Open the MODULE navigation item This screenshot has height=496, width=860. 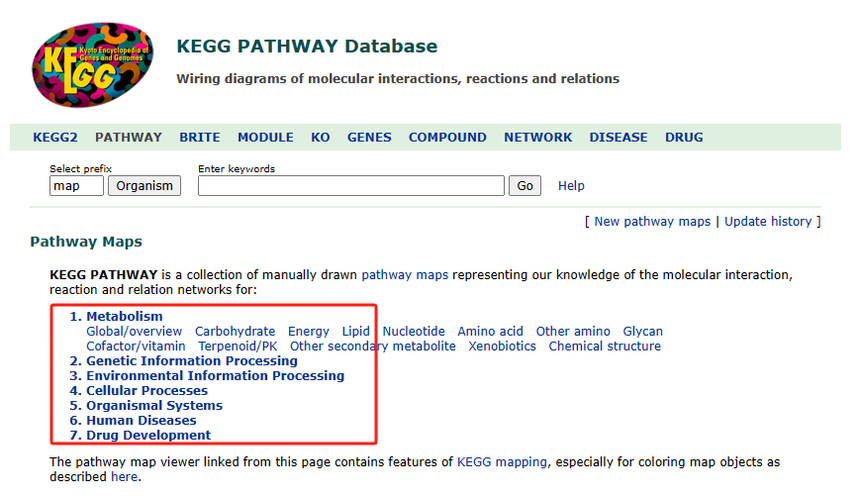pyautogui.click(x=265, y=137)
